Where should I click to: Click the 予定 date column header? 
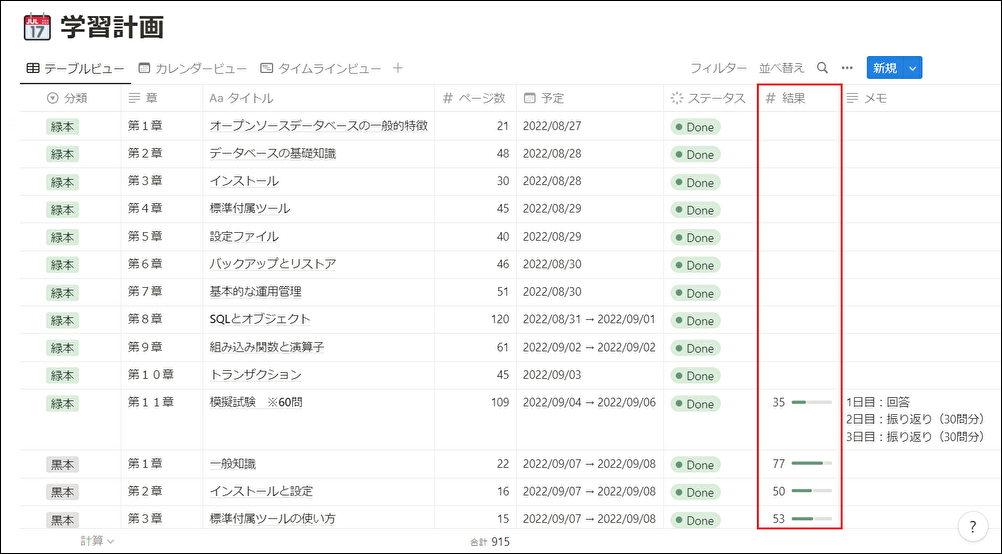coord(544,98)
